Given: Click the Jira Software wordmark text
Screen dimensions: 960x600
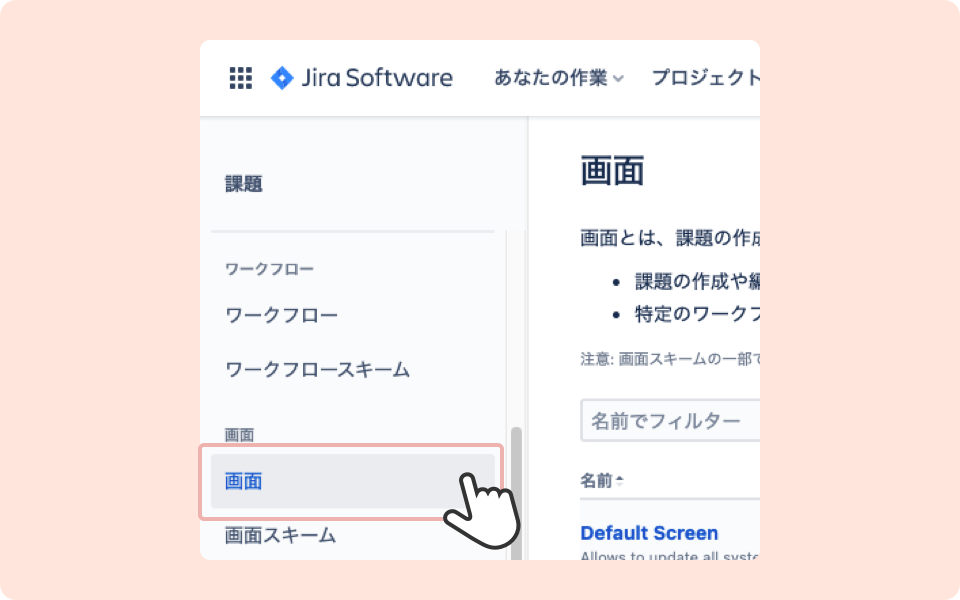Looking at the screenshot, I should point(377,78).
